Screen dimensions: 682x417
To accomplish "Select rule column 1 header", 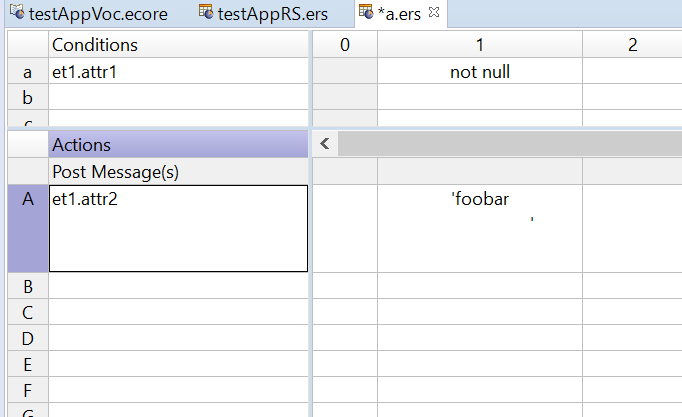I will (480, 45).
